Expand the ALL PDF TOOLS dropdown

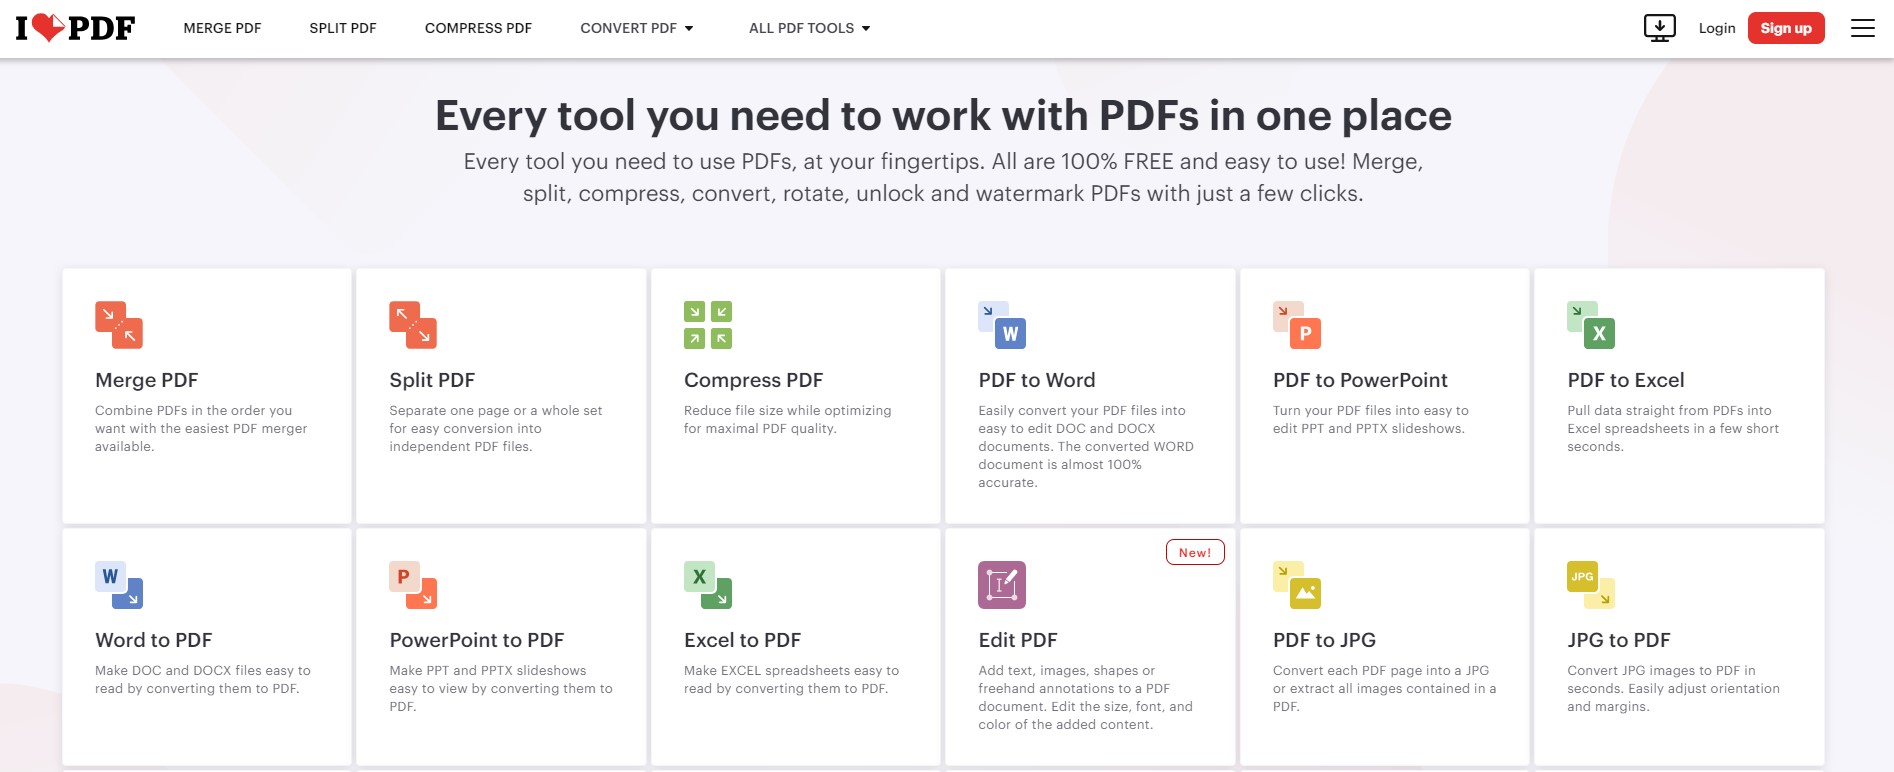[x=810, y=28]
